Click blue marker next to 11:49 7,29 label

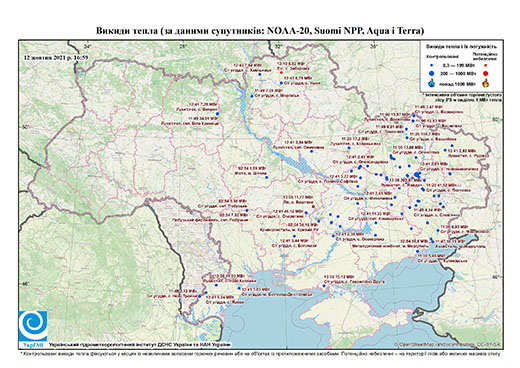tap(252, 96)
